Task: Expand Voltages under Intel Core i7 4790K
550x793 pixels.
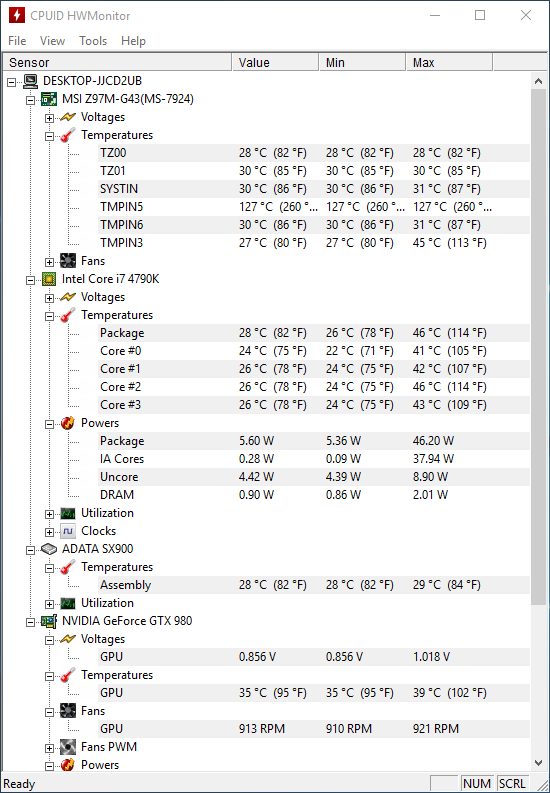Action: (x=49, y=297)
